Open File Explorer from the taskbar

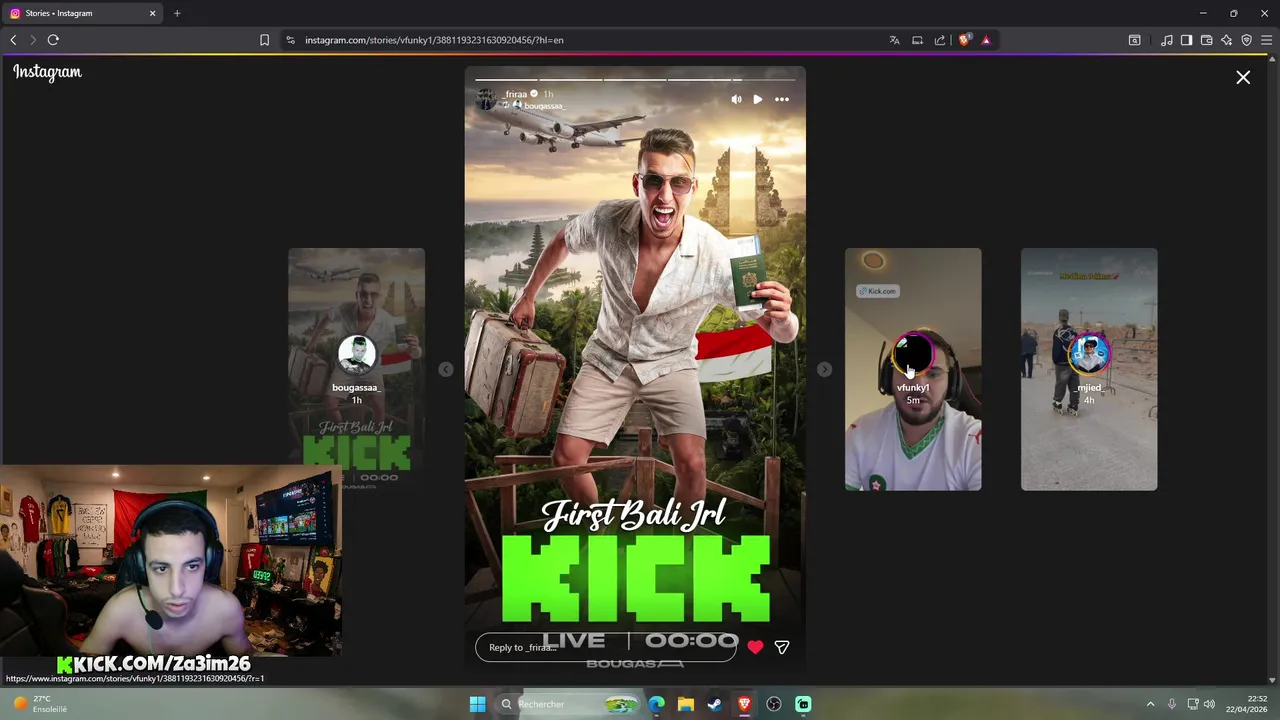(685, 704)
